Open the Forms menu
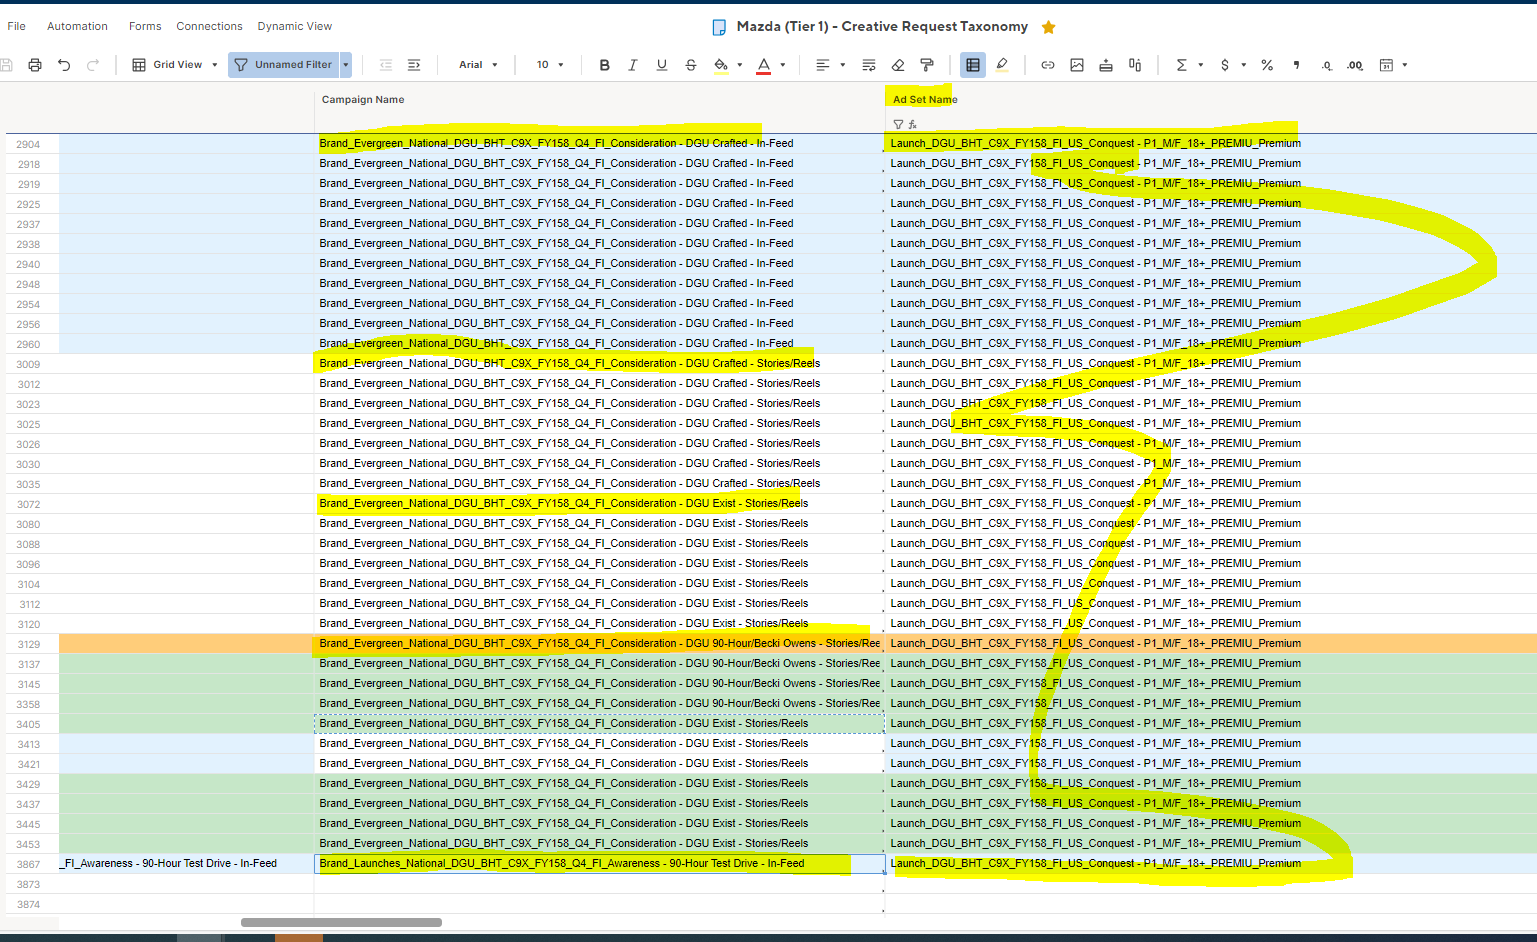The image size is (1537, 942). [x=145, y=26]
